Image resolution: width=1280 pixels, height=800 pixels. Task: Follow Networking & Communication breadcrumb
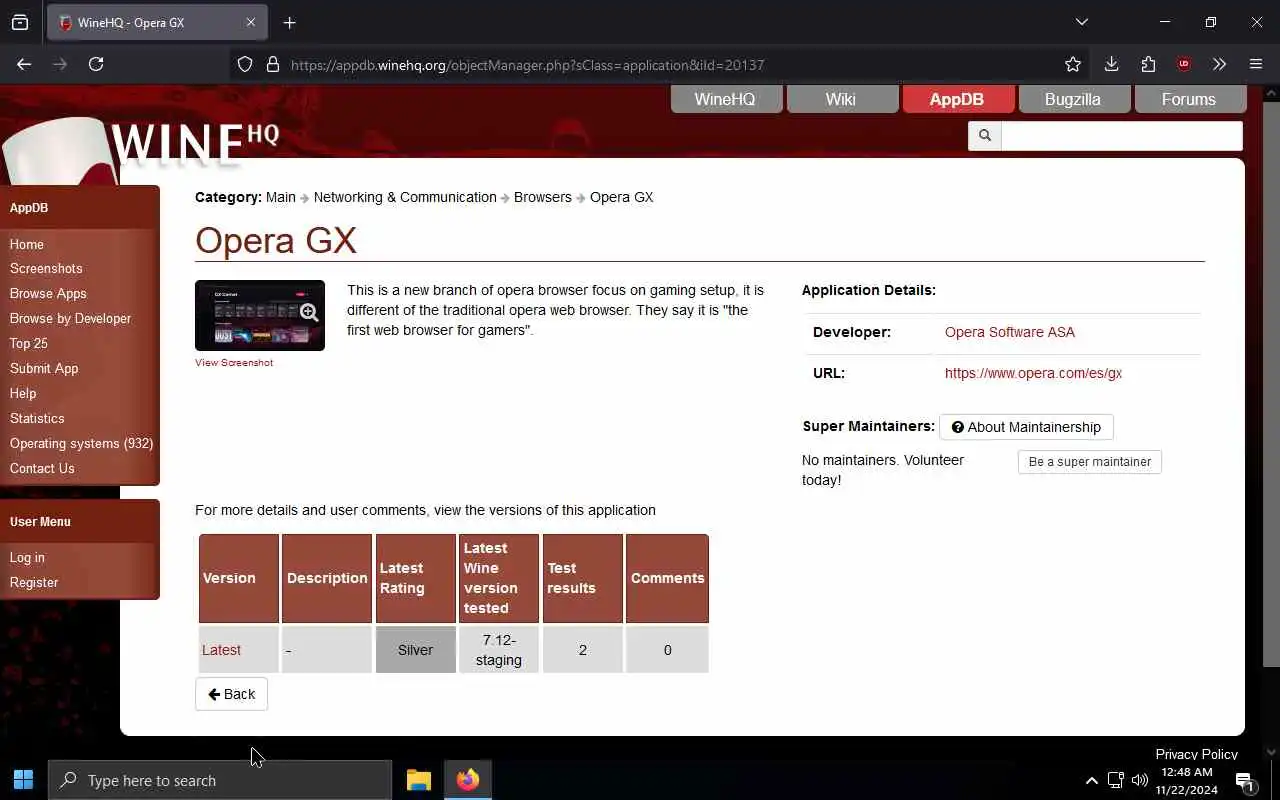coord(405,197)
